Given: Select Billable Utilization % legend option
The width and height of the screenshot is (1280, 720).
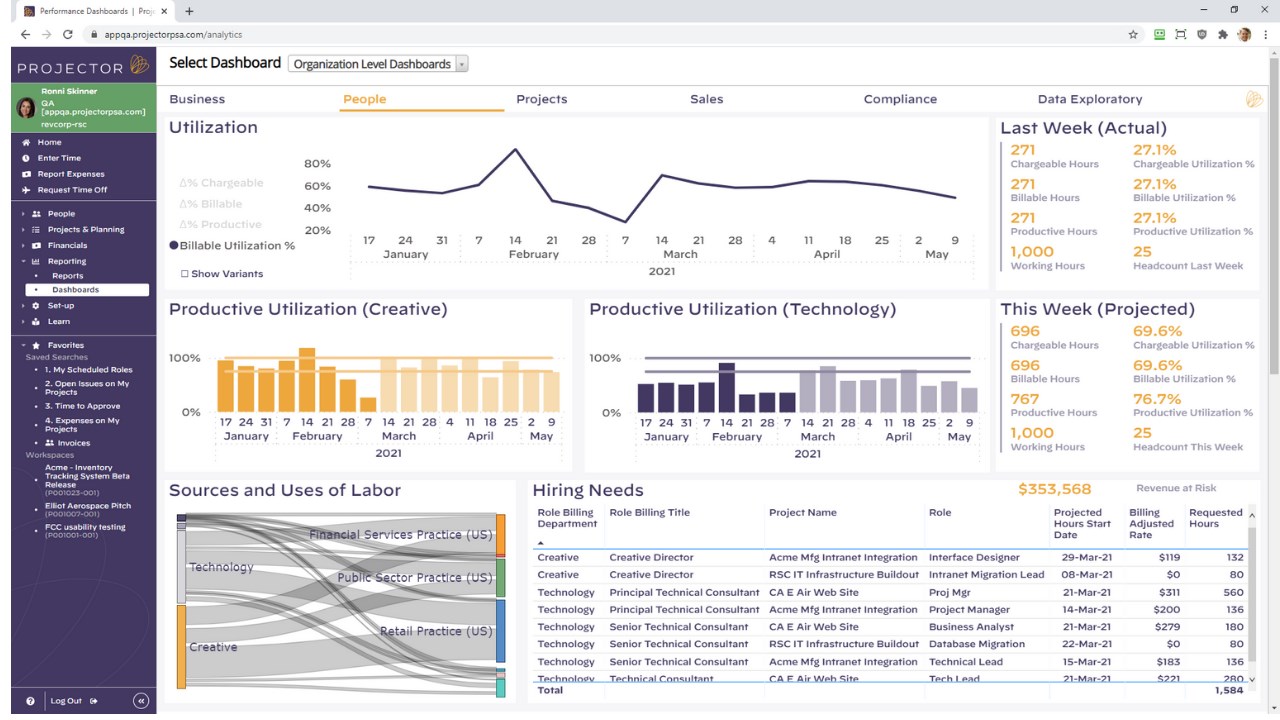Looking at the screenshot, I should click(x=232, y=246).
